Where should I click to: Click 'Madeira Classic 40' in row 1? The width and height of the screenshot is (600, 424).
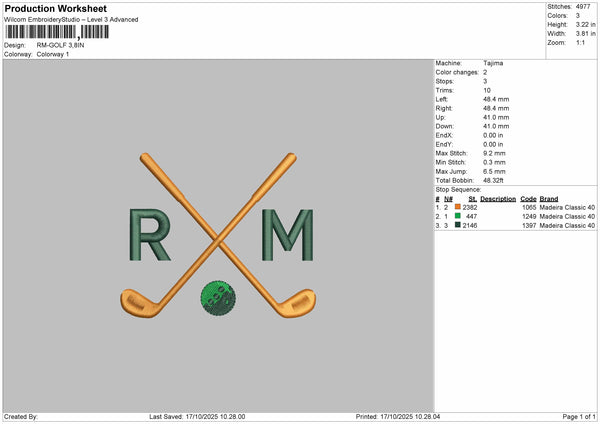click(567, 207)
